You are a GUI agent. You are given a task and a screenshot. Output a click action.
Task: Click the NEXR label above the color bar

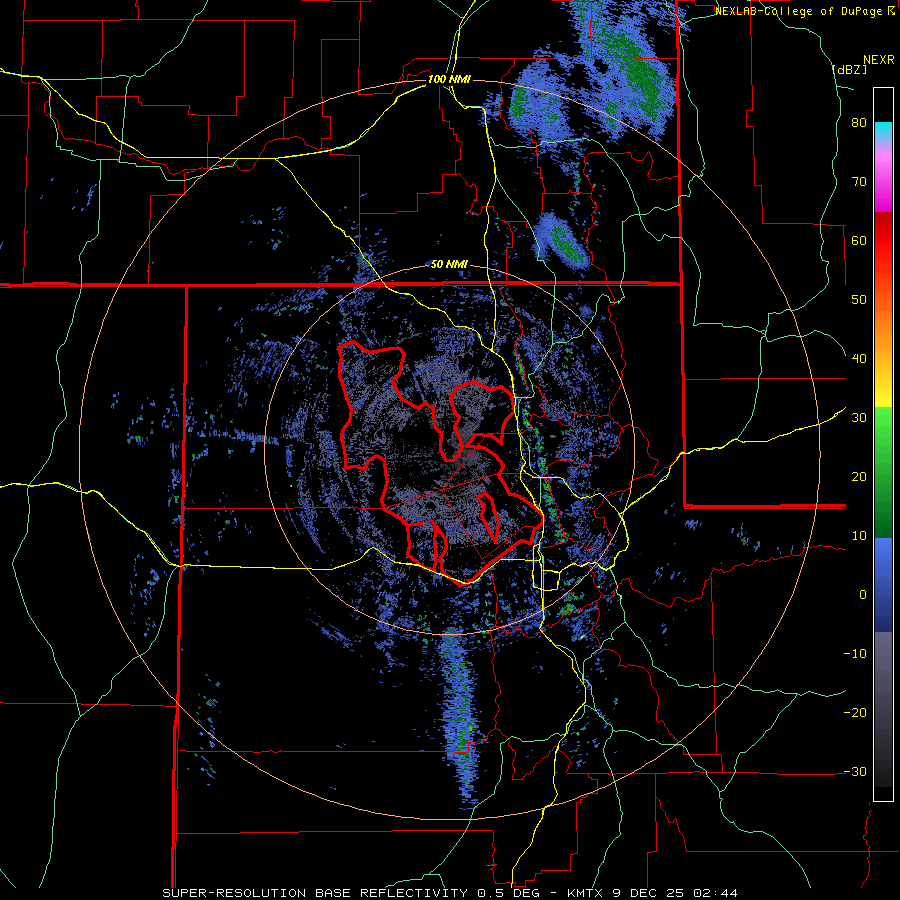[879, 60]
